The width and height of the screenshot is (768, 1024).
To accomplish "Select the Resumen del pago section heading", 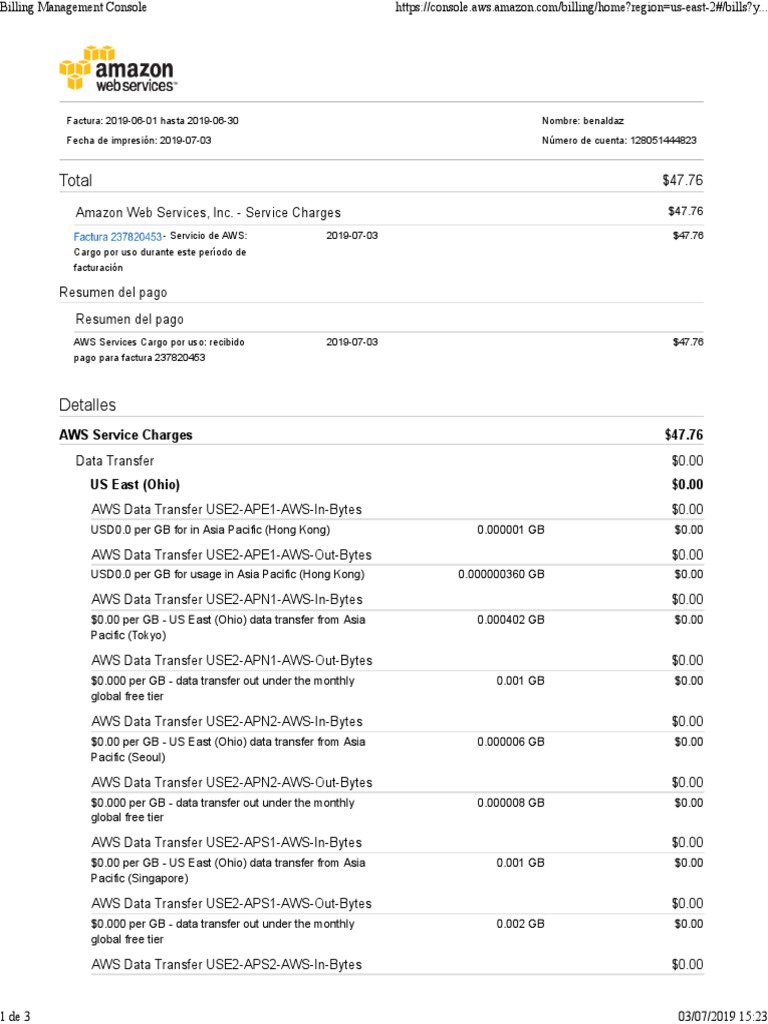I will 113,292.
